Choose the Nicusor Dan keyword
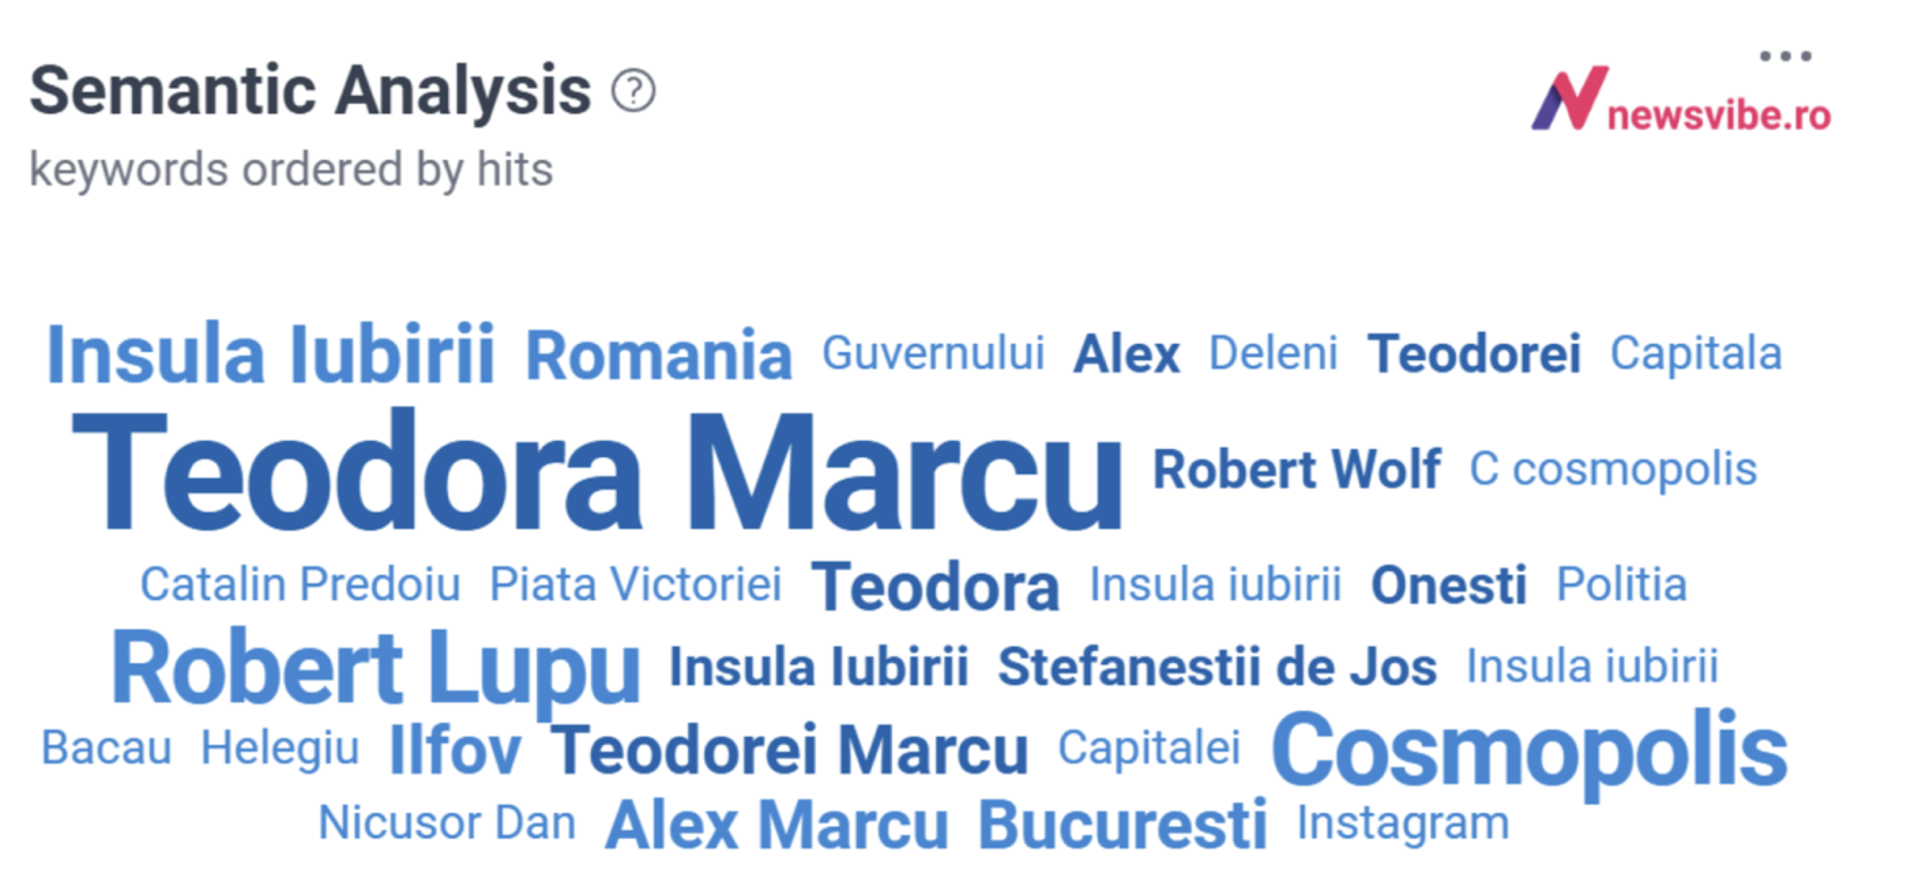 pos(447,823)
